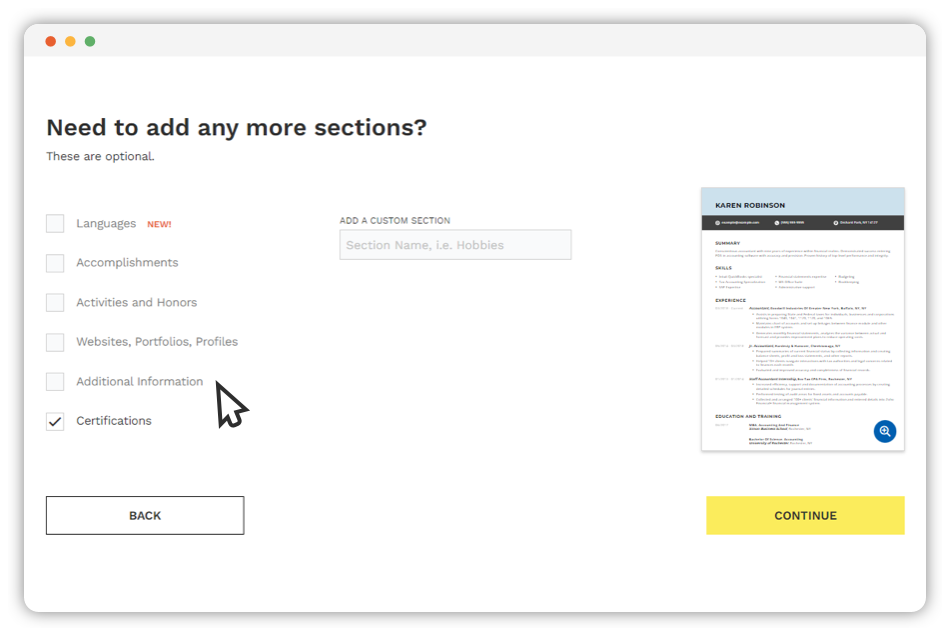Click the BACK button

144,515
